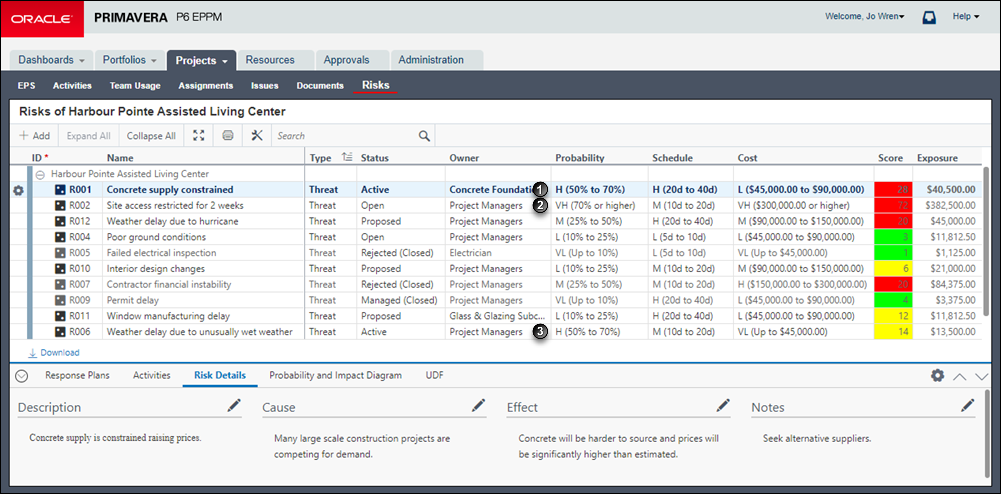Screen dimensions: 1001x494
Task: Open the inbox tray icon in header
Action: pyautogui.click(x=930, y=17)
